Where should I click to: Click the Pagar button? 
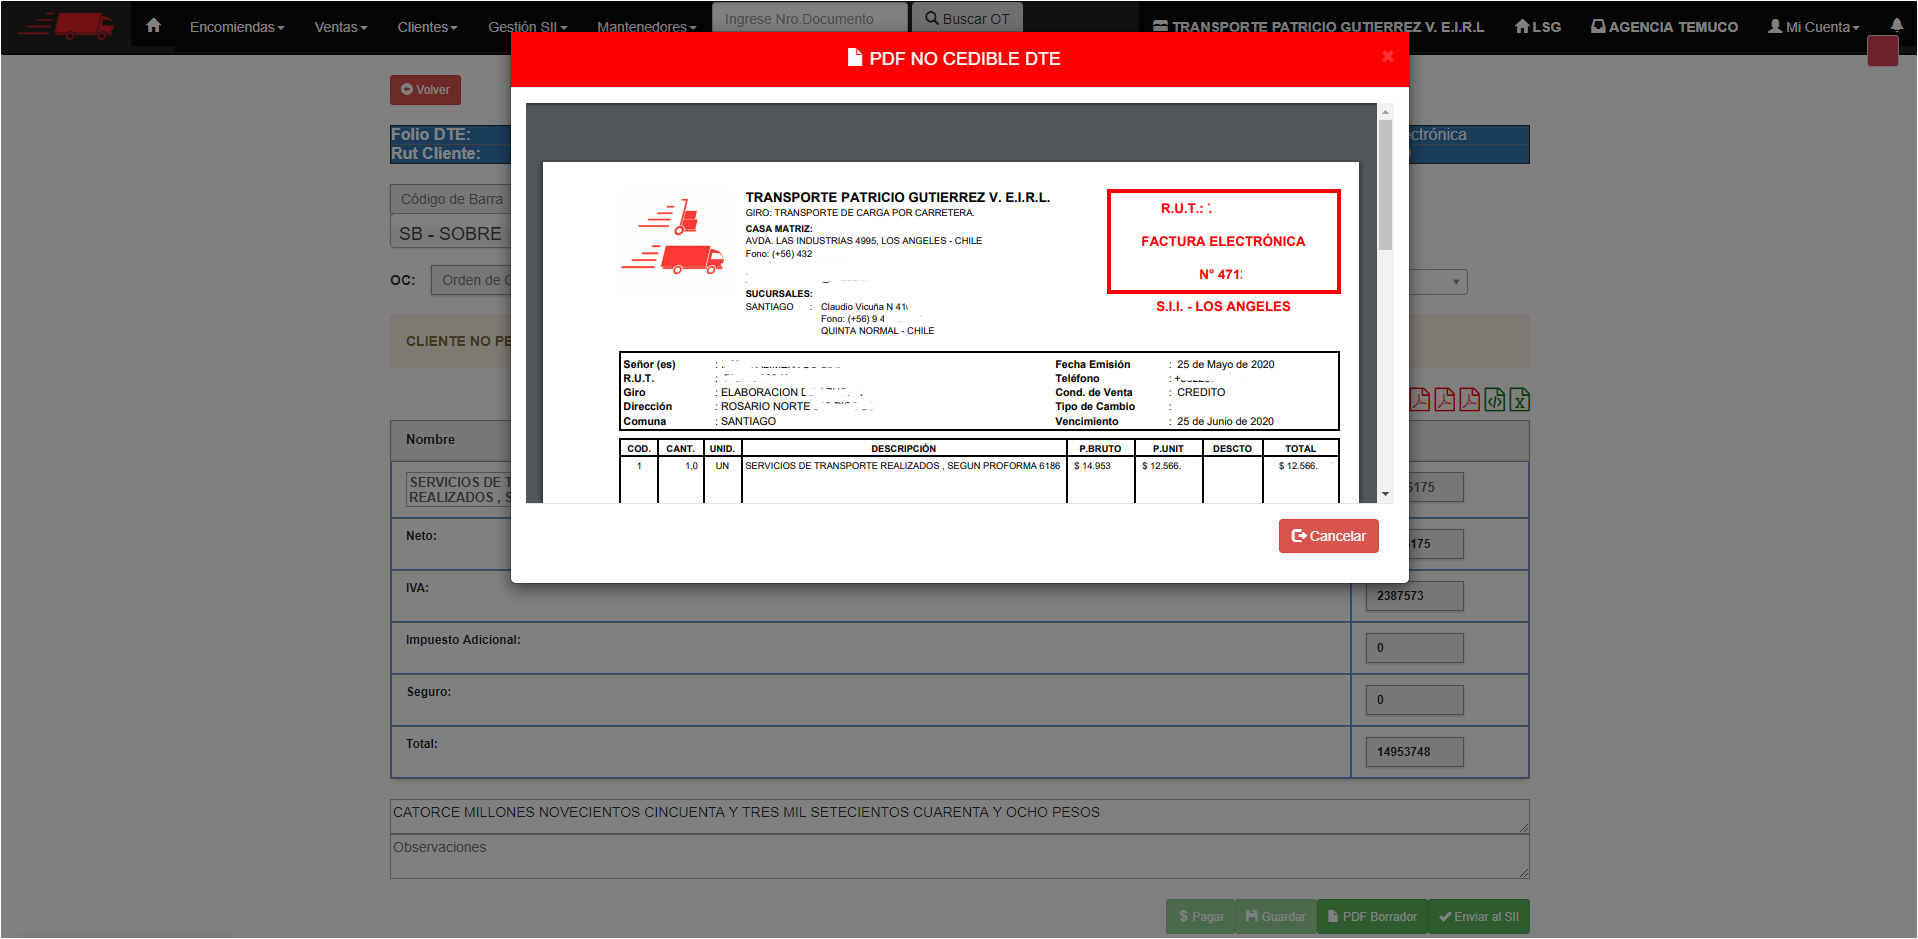pos(1200,916)
